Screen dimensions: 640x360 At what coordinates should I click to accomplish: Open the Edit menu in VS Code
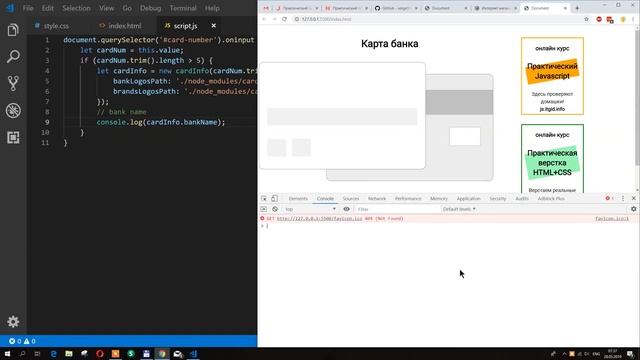47,8
